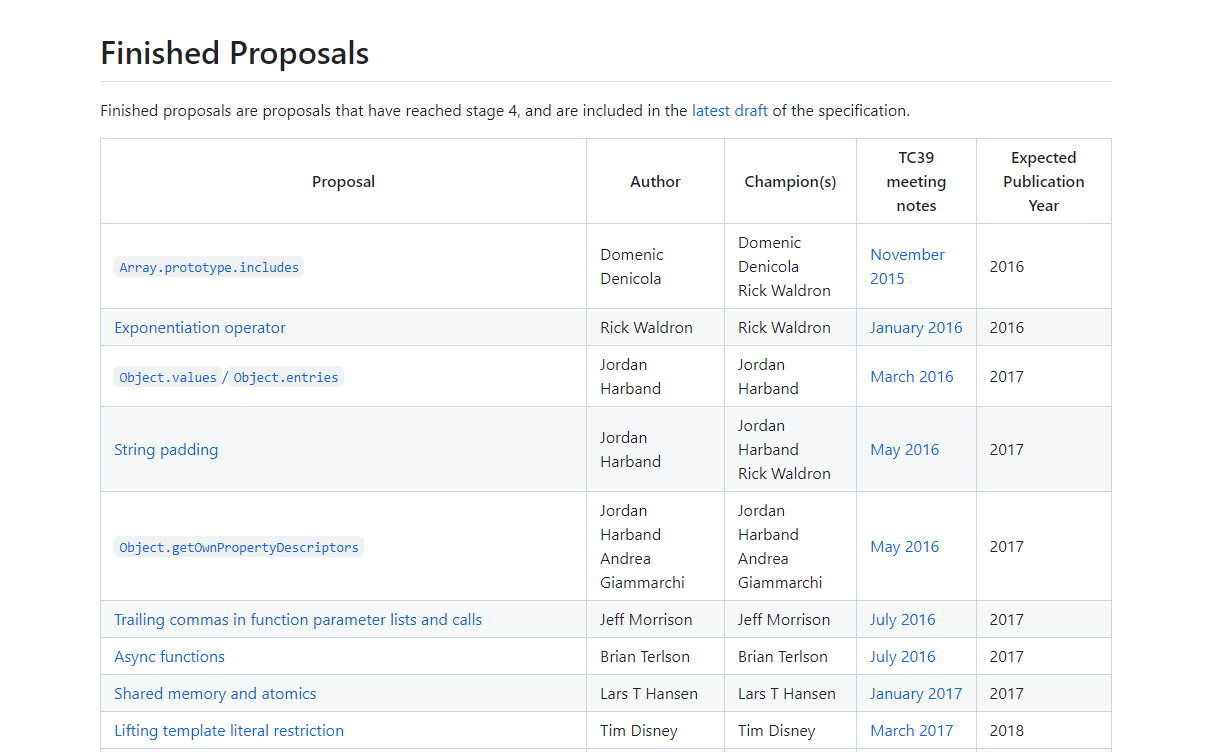Open the Object.entries proposal link

pos(285,377)
